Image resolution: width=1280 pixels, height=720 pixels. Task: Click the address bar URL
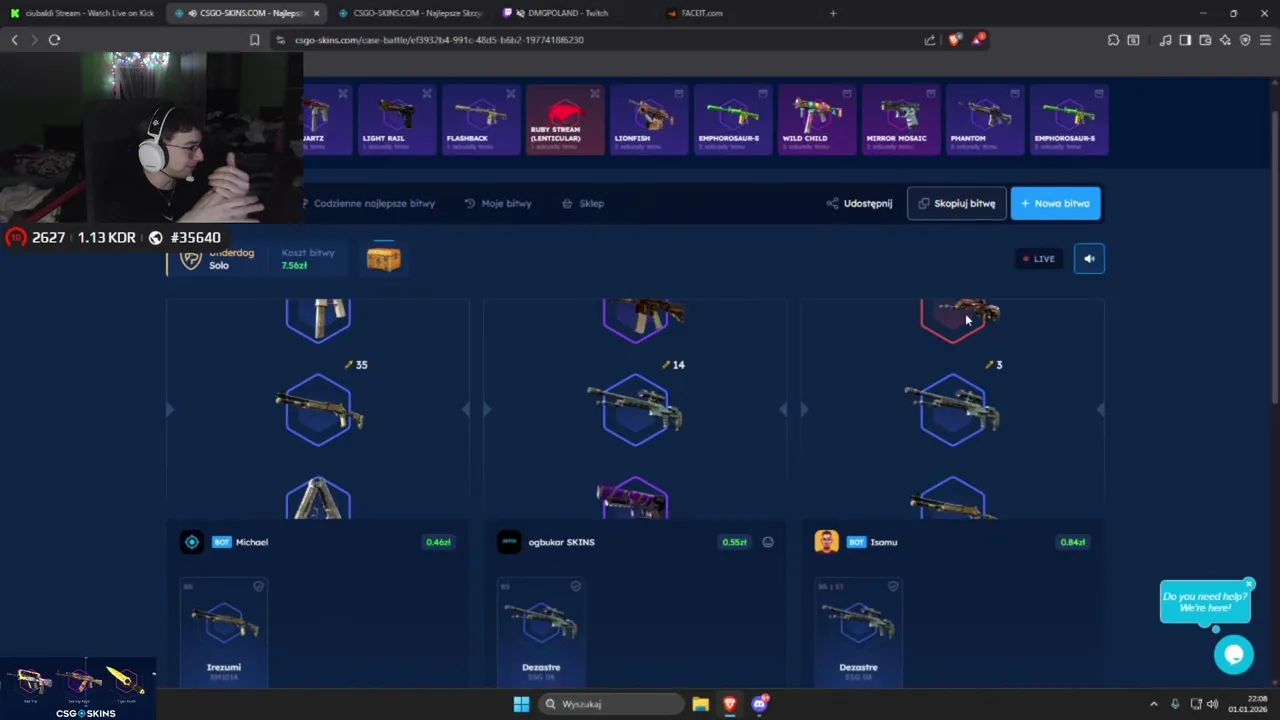coord(439,40)
